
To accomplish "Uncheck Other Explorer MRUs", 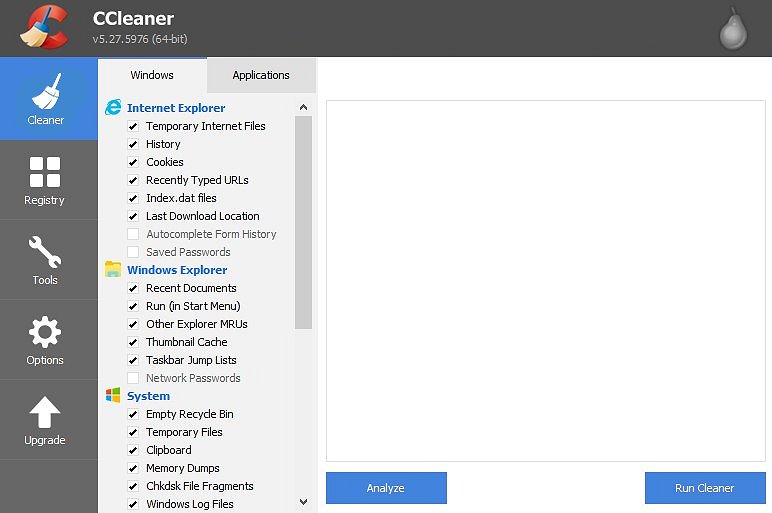I will [x=133, y=324].
